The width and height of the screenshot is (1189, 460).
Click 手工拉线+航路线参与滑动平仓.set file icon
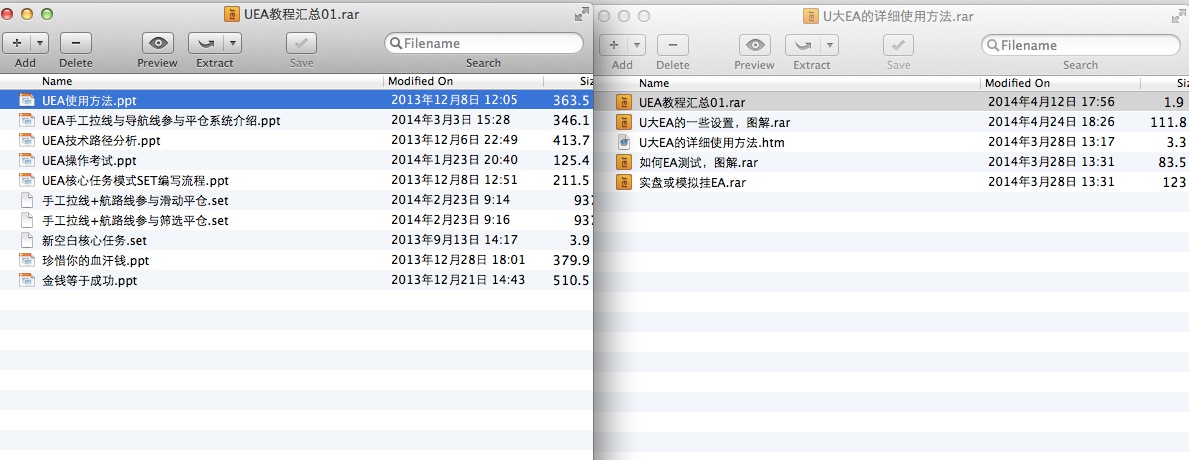(27, 200)
